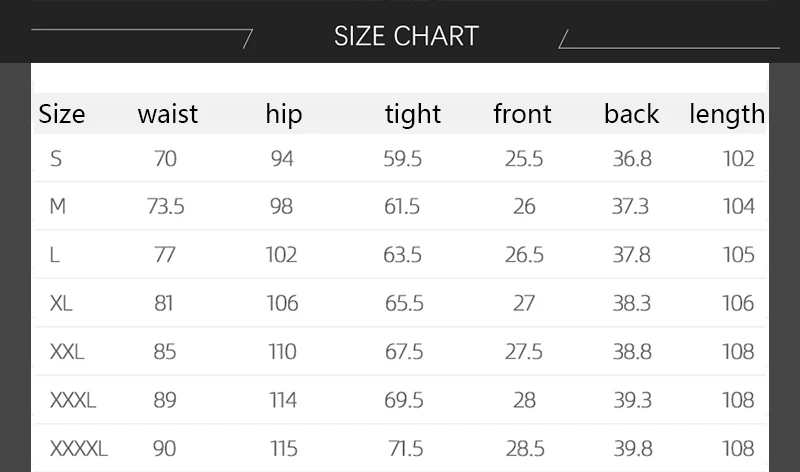The width and height of the screenshot is (800, 472).
Task: Select the XXXL size row label
Action: [73, 401]
